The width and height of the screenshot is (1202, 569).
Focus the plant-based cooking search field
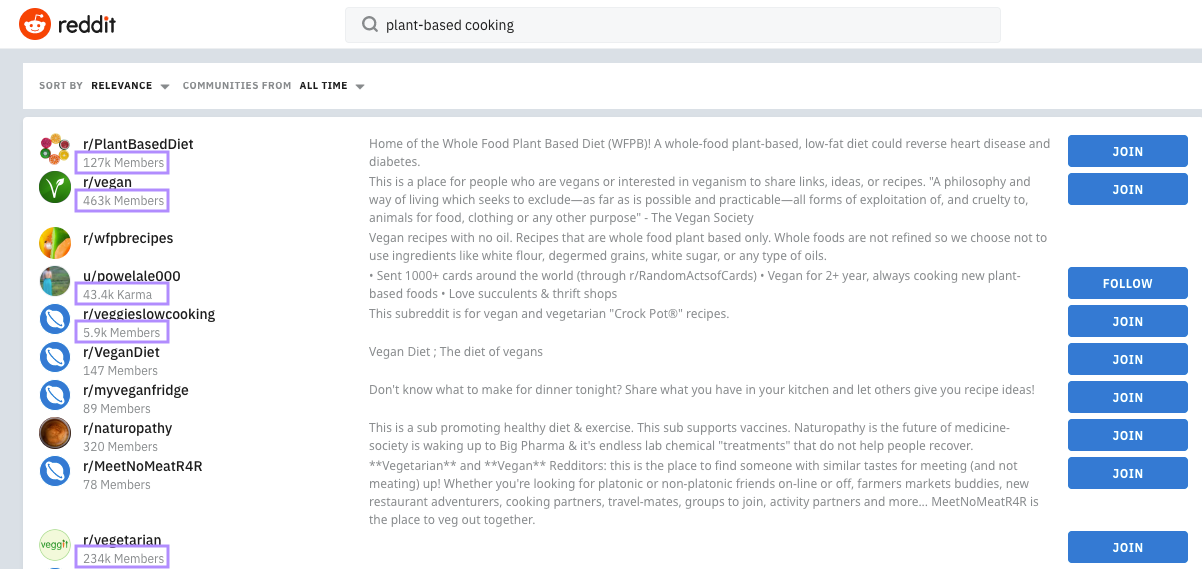pyautogui.click(x=680, y=25)
